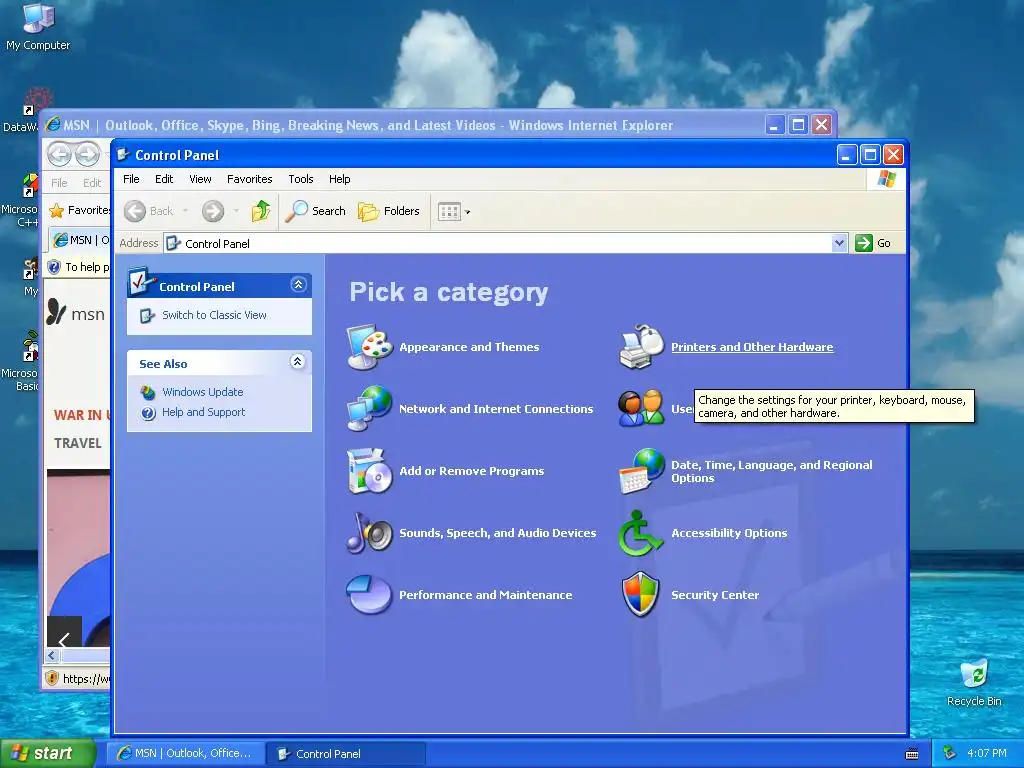Click the Favorites star in Internet Explorer
Image resolution: width=1024 pixels, height=768 pixels.
[57, 210]
